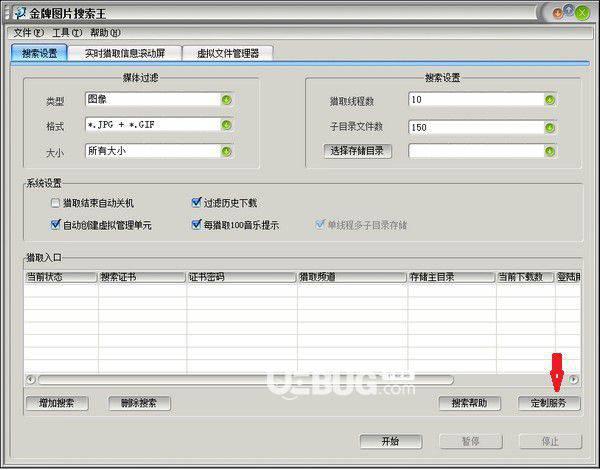Click the 定制服务 button
Screen dimensions: 600x470
pos(549,403)
